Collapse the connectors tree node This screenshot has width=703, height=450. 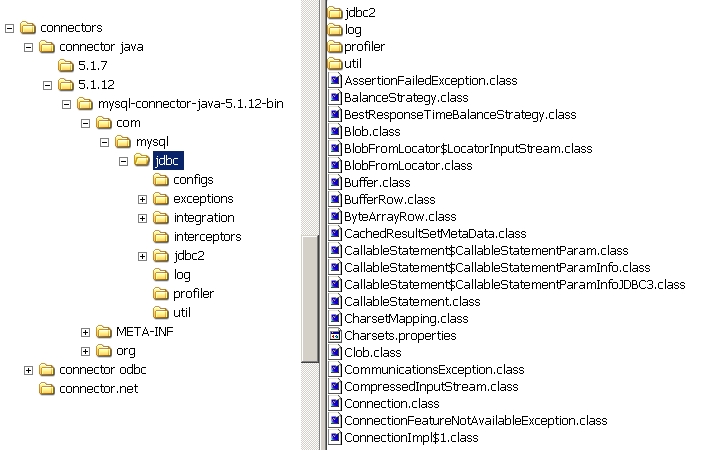9,28
